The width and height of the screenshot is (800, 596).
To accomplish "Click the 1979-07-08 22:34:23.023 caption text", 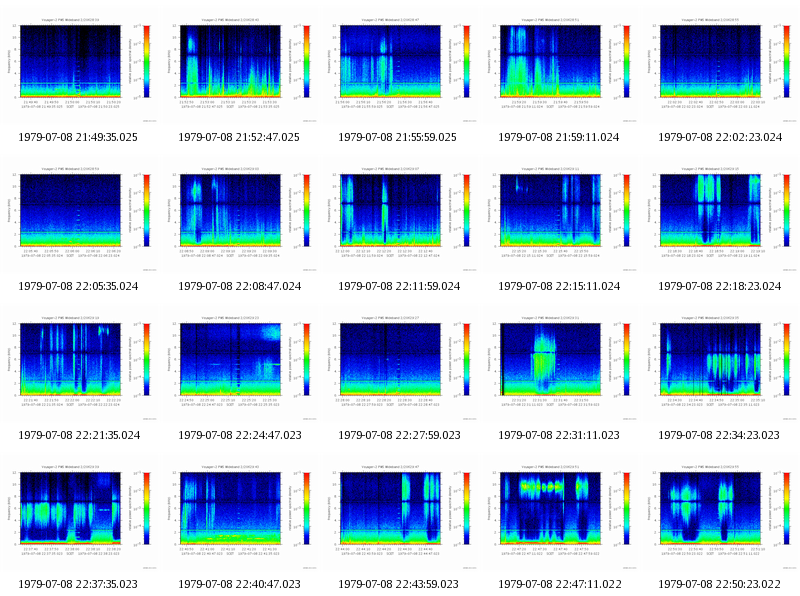I will (719, 435).
